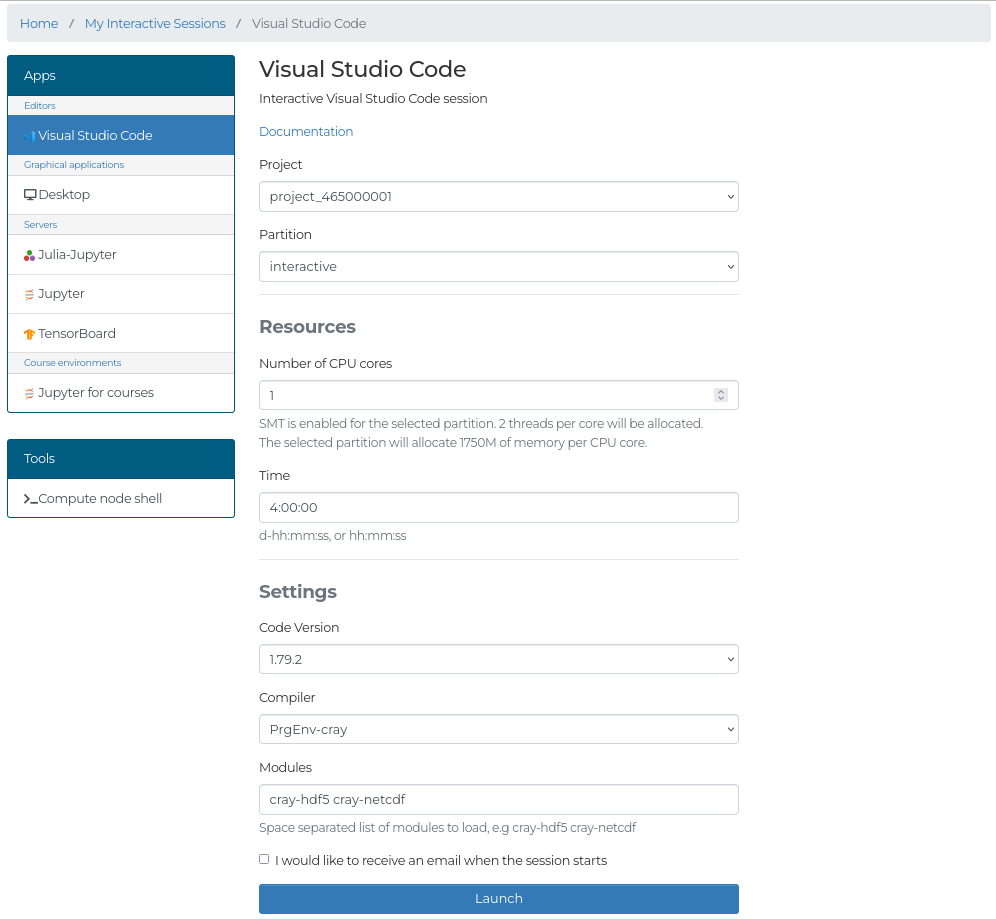This screenshot has width=996, height=919.
Task: Enable email notification when session starts
Action: [263, 858]
